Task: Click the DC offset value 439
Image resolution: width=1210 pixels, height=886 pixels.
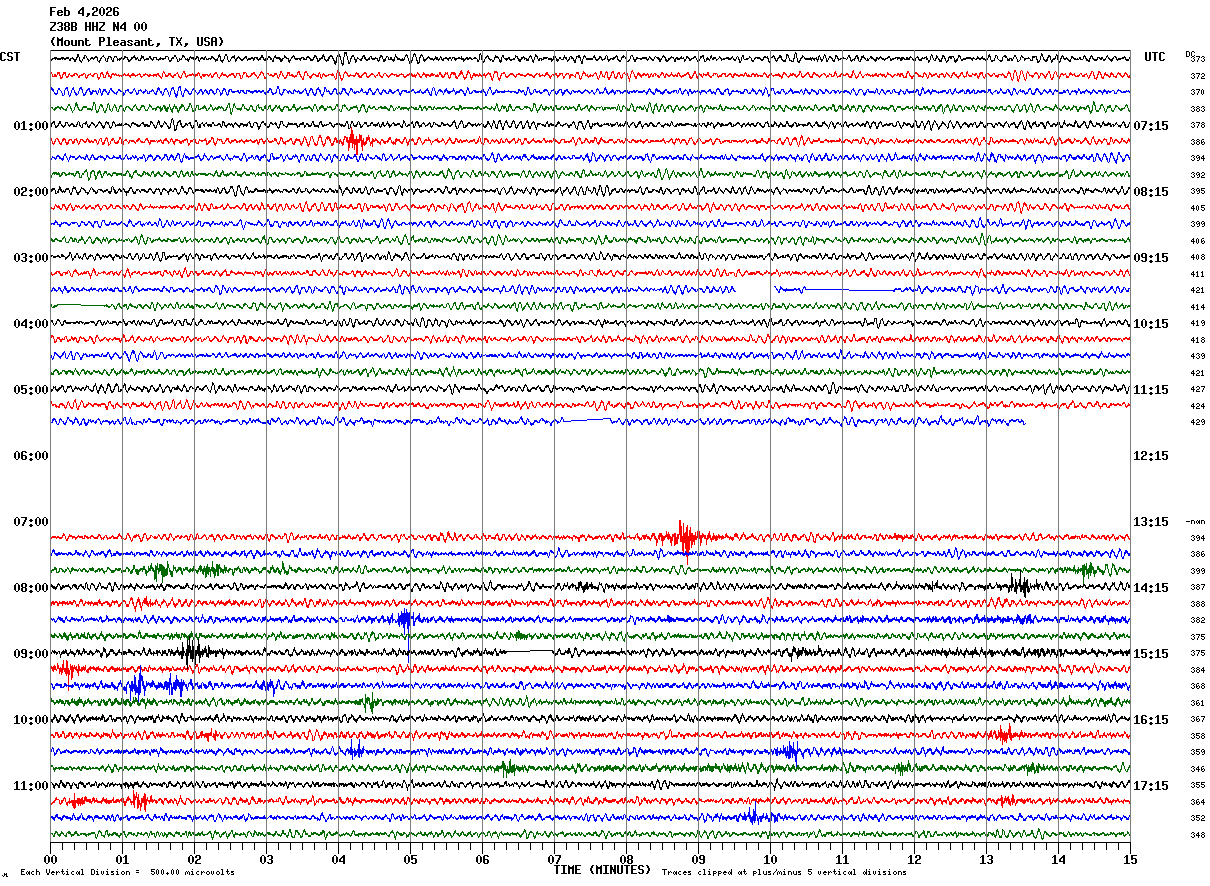Action: tap(1197, 357)
